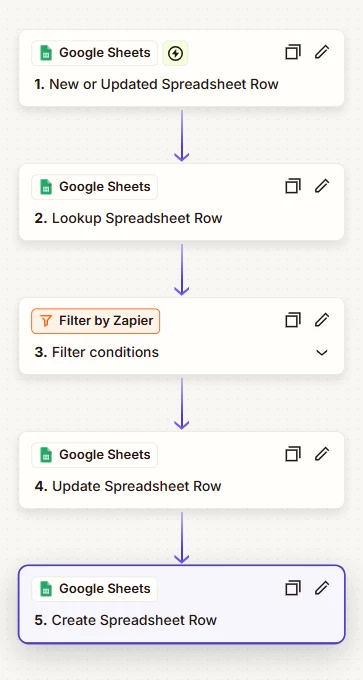Open step 1 New or Updated Spreadsheet Row
The image size is (363, 680).
pyautogui.click(x=157, y=84)
